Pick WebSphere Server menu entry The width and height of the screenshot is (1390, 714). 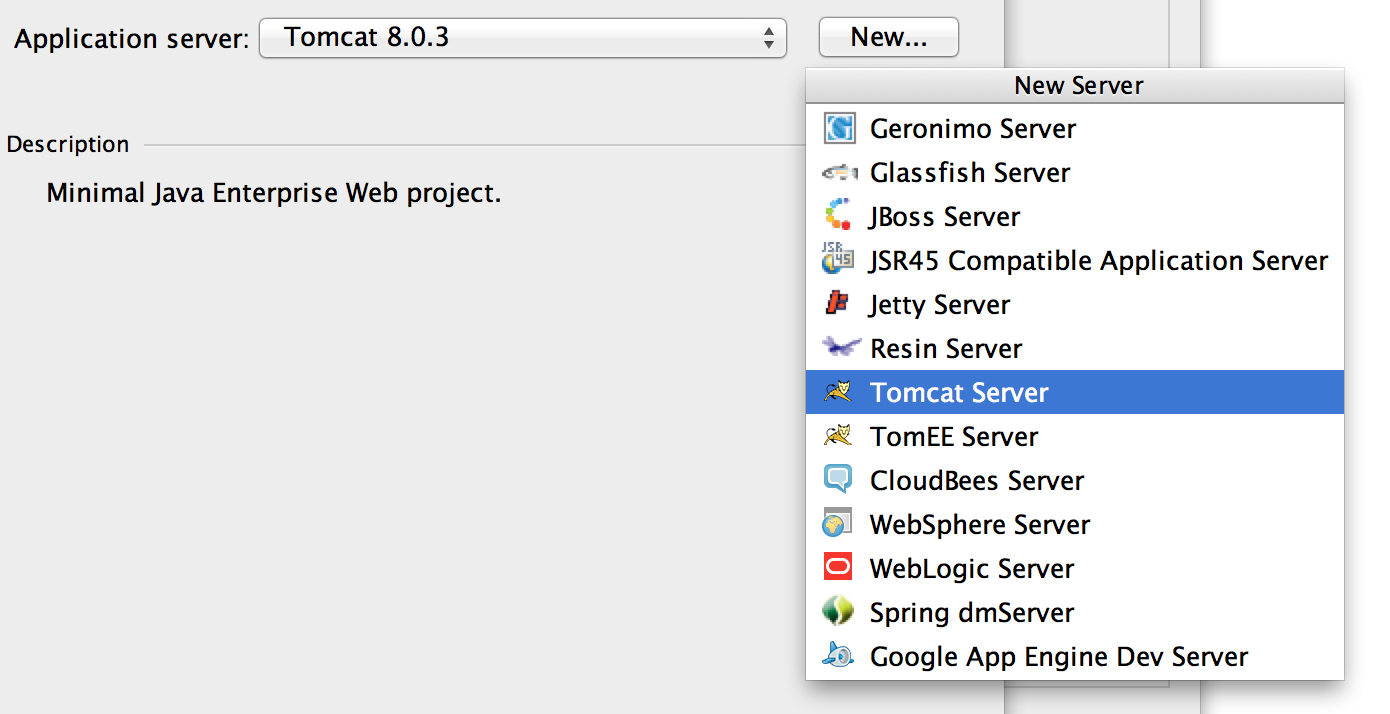tap(979, 525)
